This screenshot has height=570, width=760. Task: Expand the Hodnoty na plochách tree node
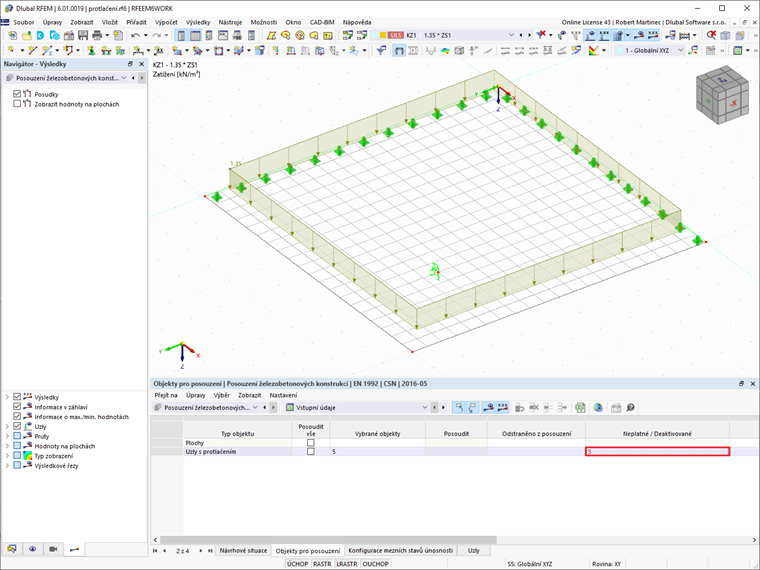(x=7, y=446)
